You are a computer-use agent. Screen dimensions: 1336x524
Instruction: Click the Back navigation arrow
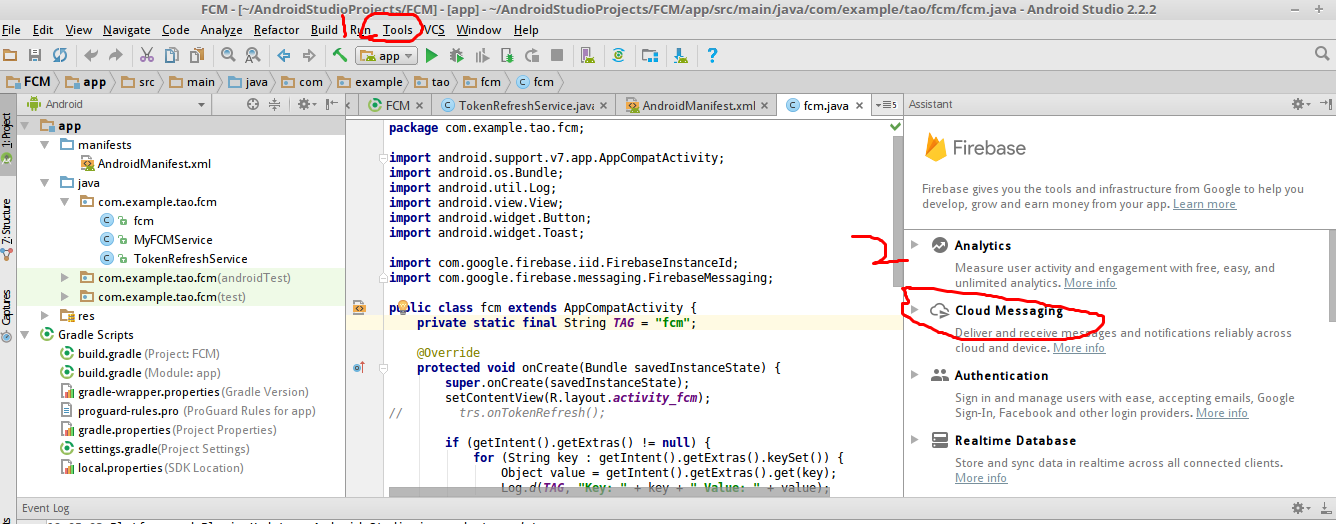(283, 55)
